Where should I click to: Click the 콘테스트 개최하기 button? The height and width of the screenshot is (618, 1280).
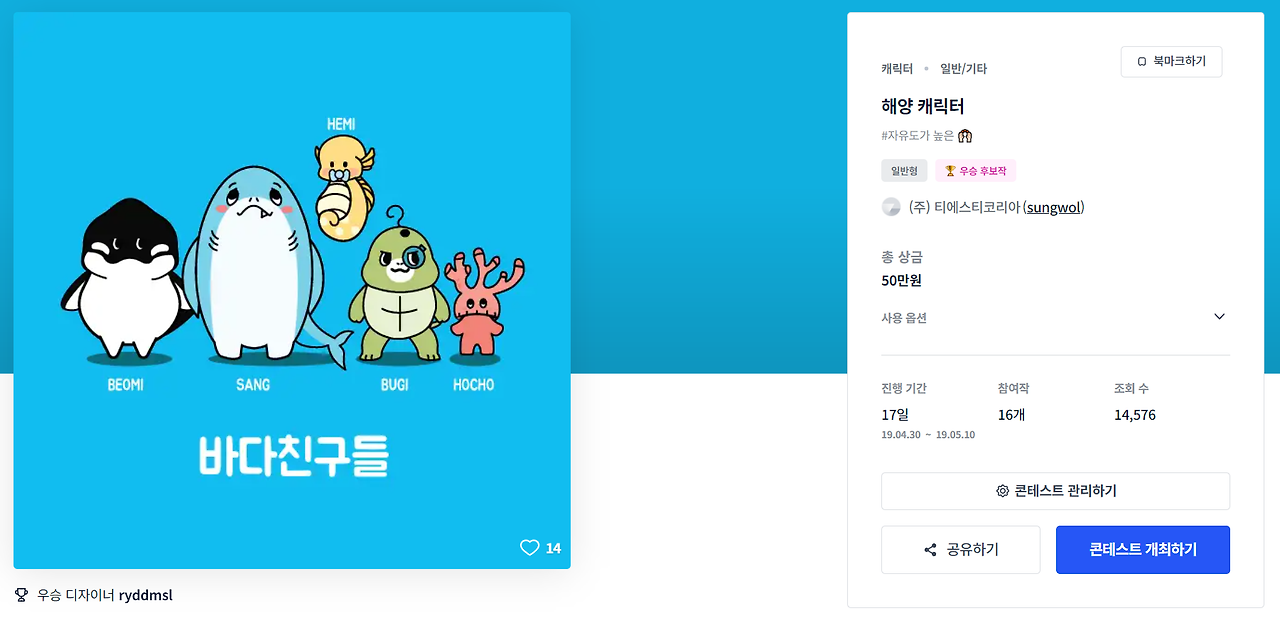[1143, 550]
